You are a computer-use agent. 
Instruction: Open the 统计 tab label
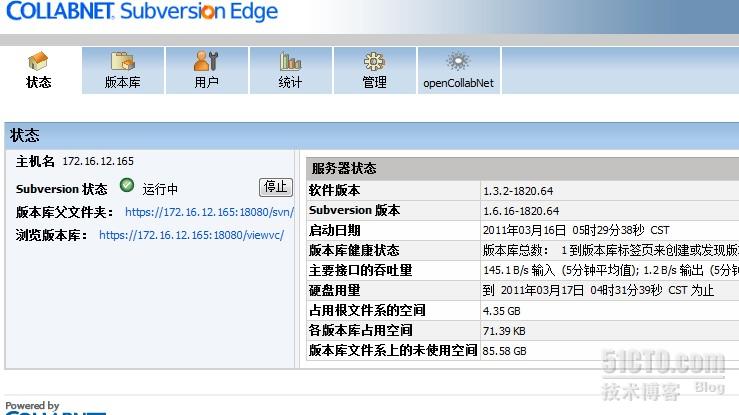coord(290,82)
